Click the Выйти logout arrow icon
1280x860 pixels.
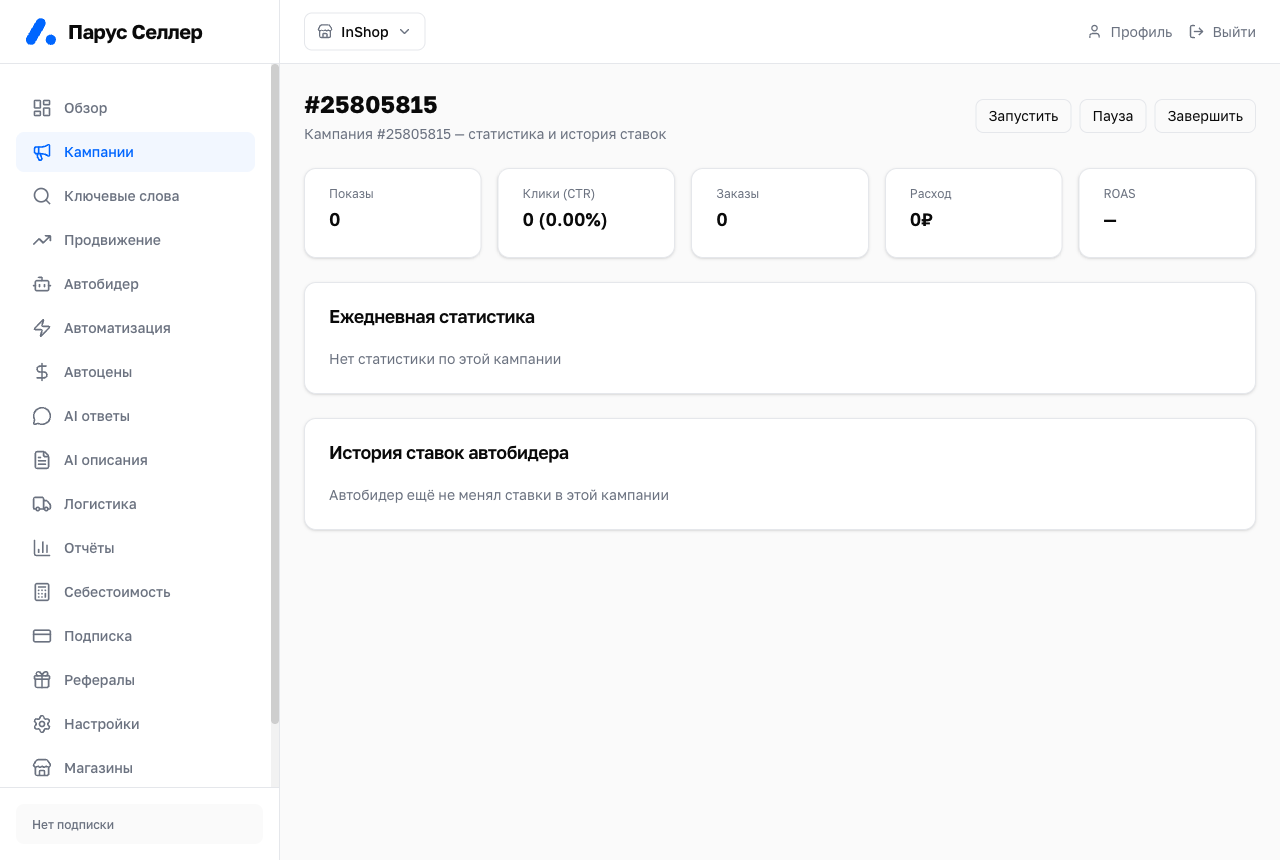click(1197, 32)
